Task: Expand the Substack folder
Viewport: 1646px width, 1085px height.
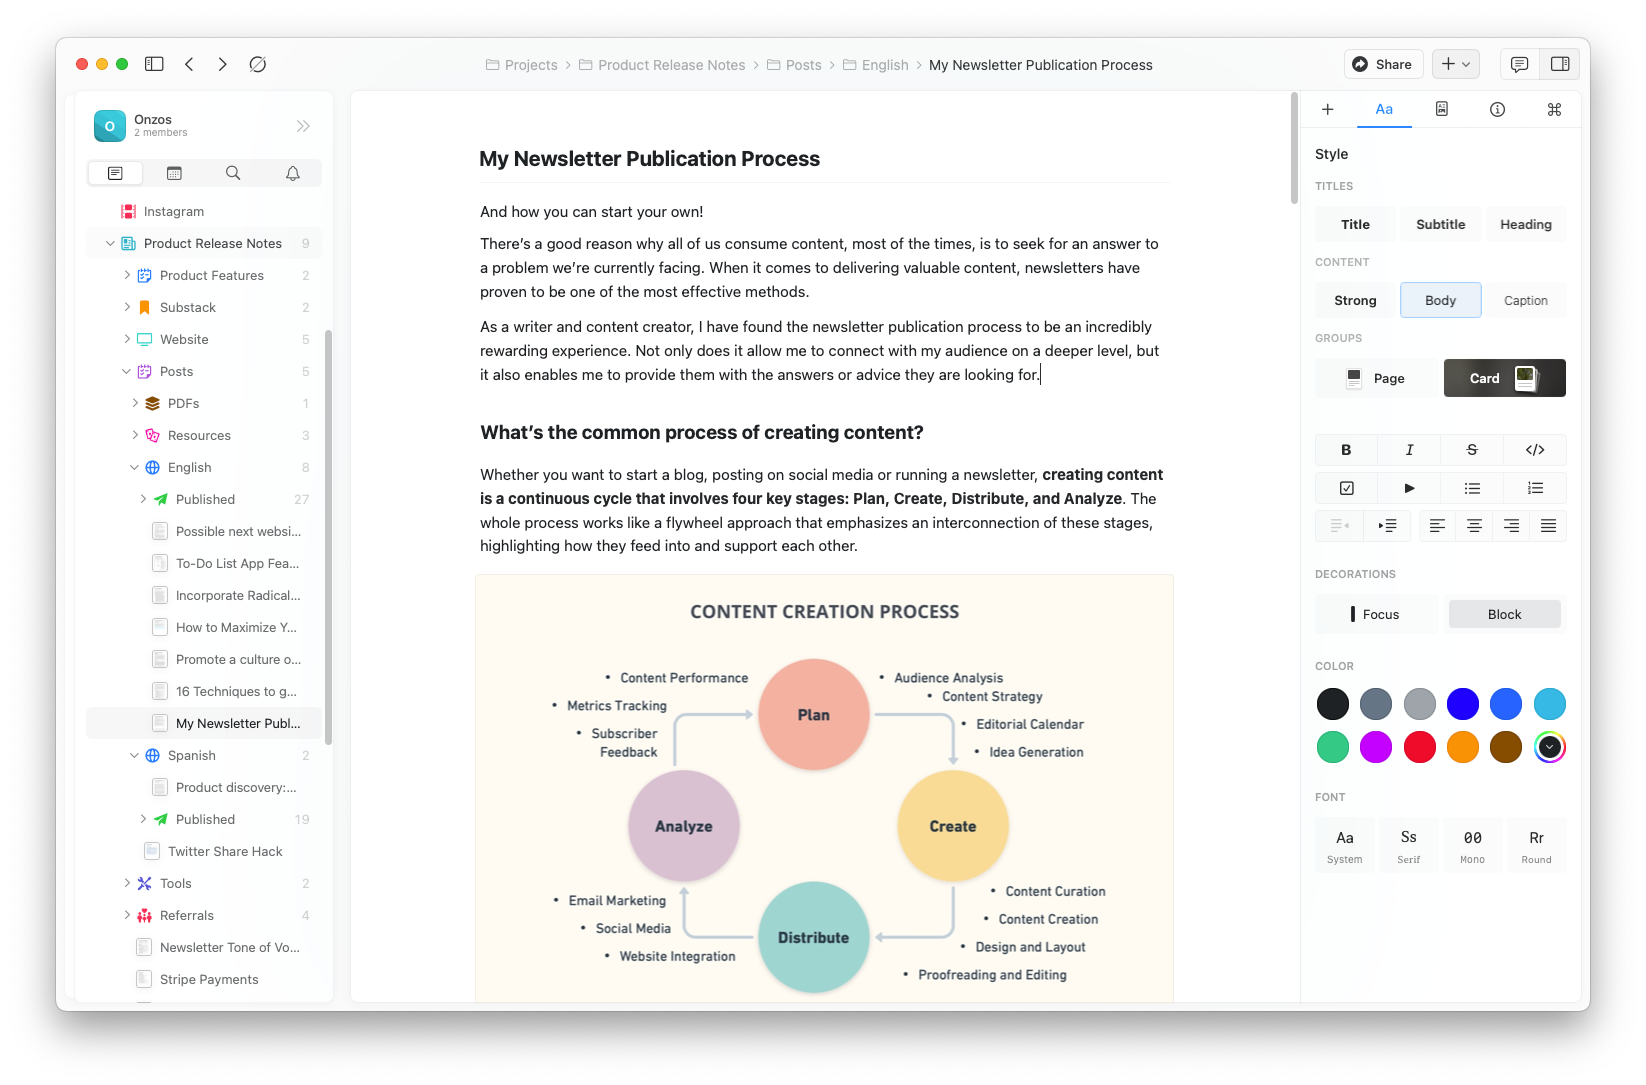Action: tap(126, 307)
